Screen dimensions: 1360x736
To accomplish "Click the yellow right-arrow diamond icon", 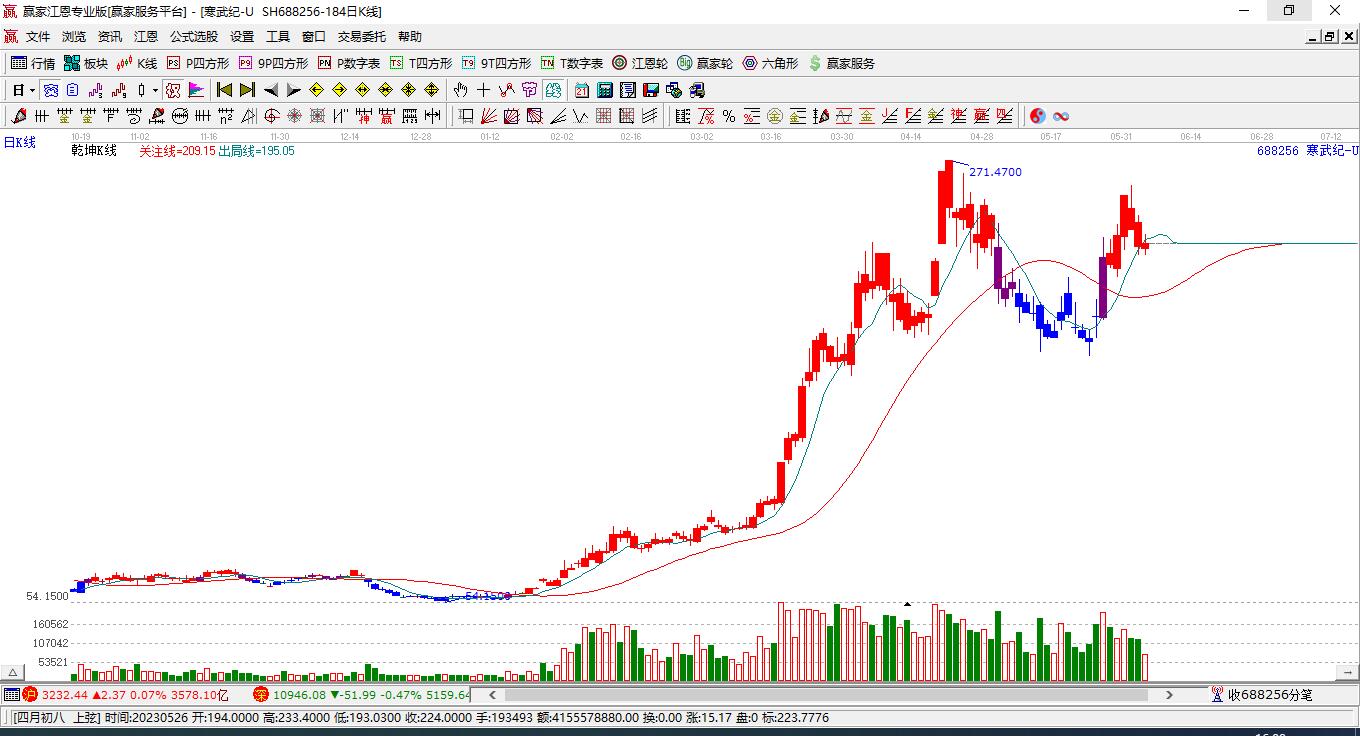I will pos(340,90).
